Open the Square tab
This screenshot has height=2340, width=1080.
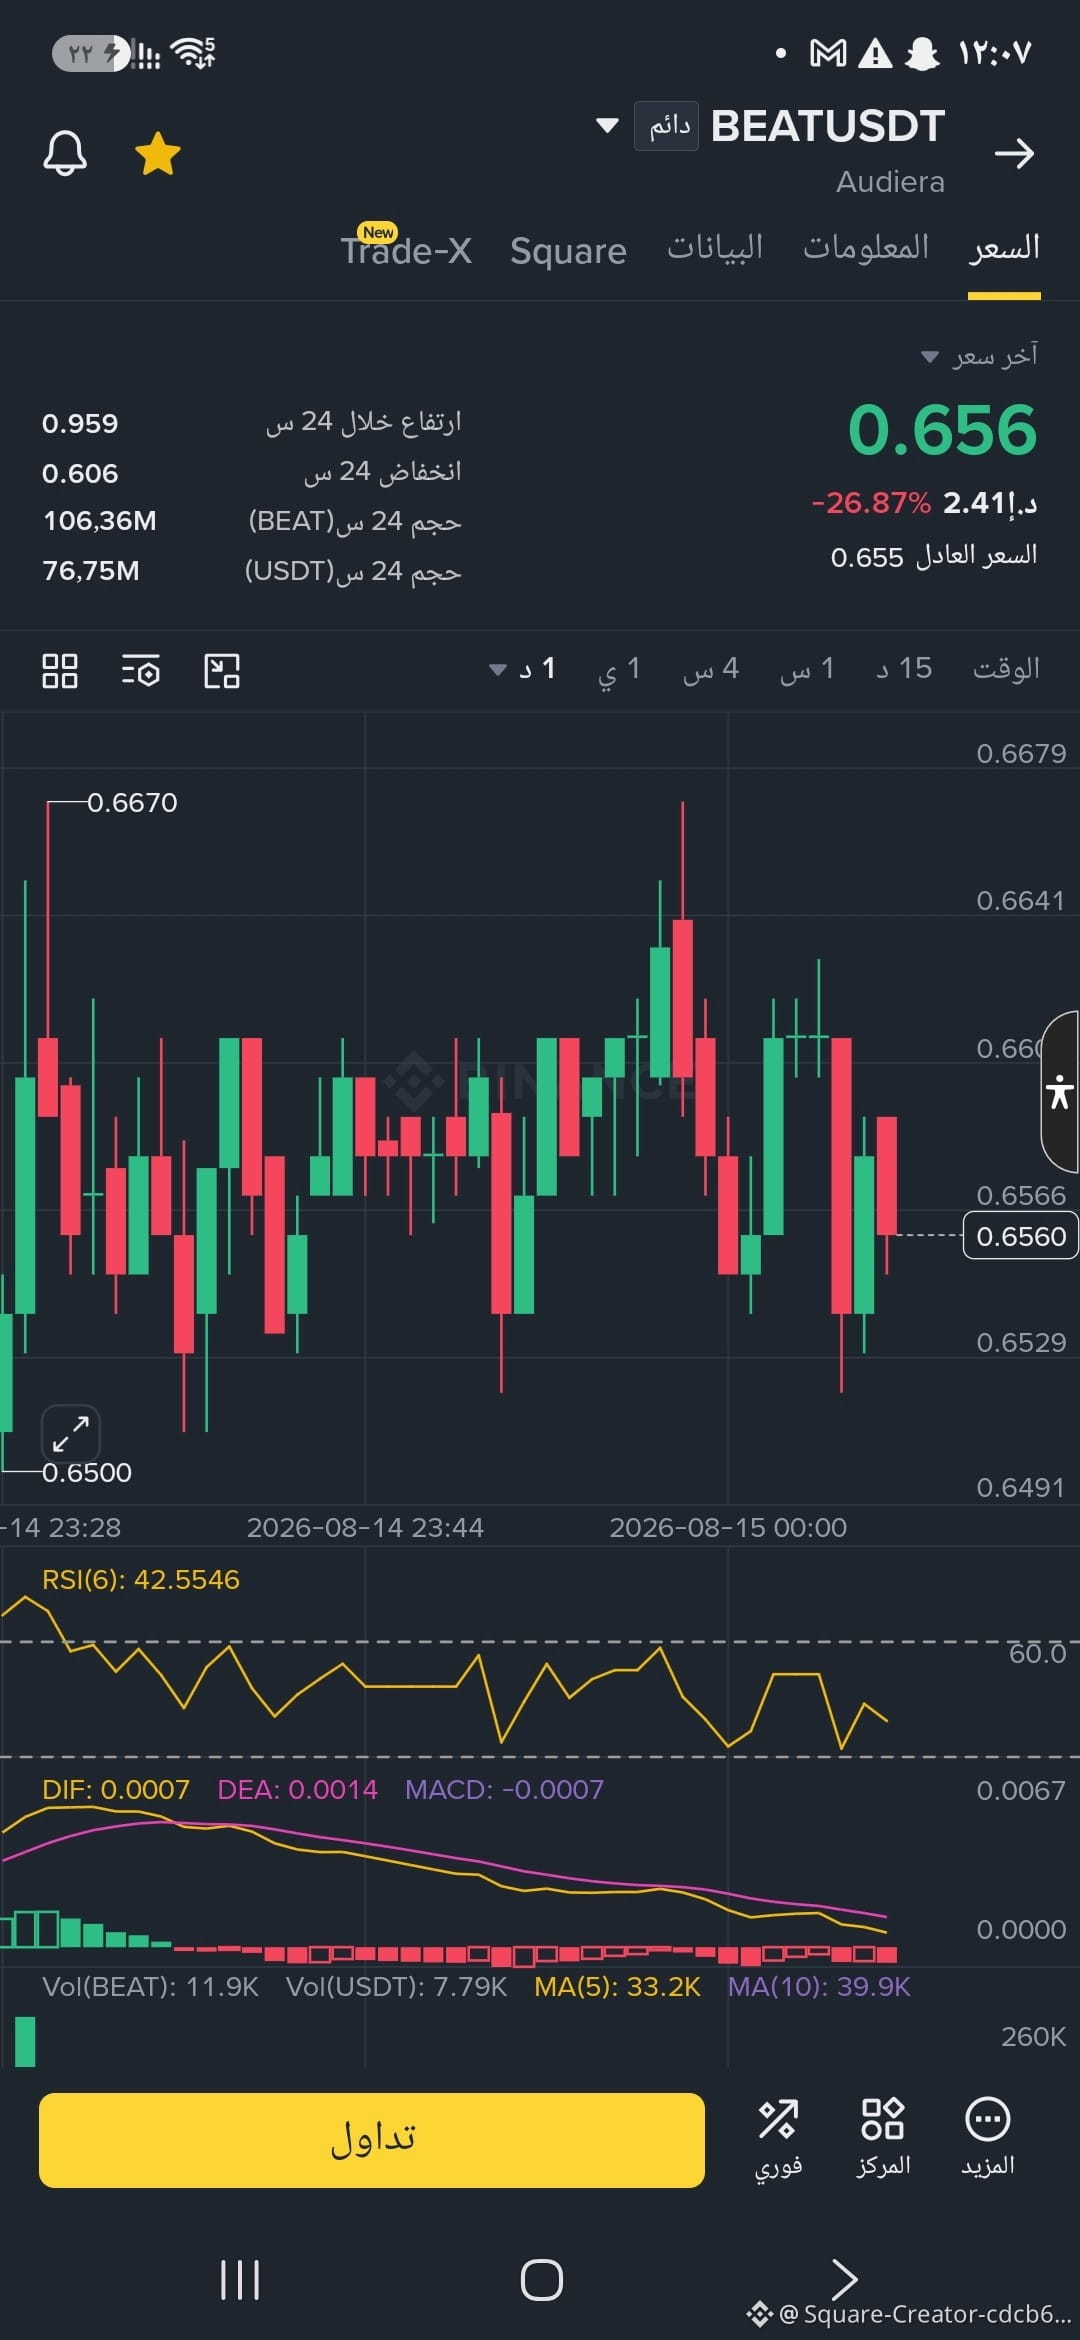568,251
